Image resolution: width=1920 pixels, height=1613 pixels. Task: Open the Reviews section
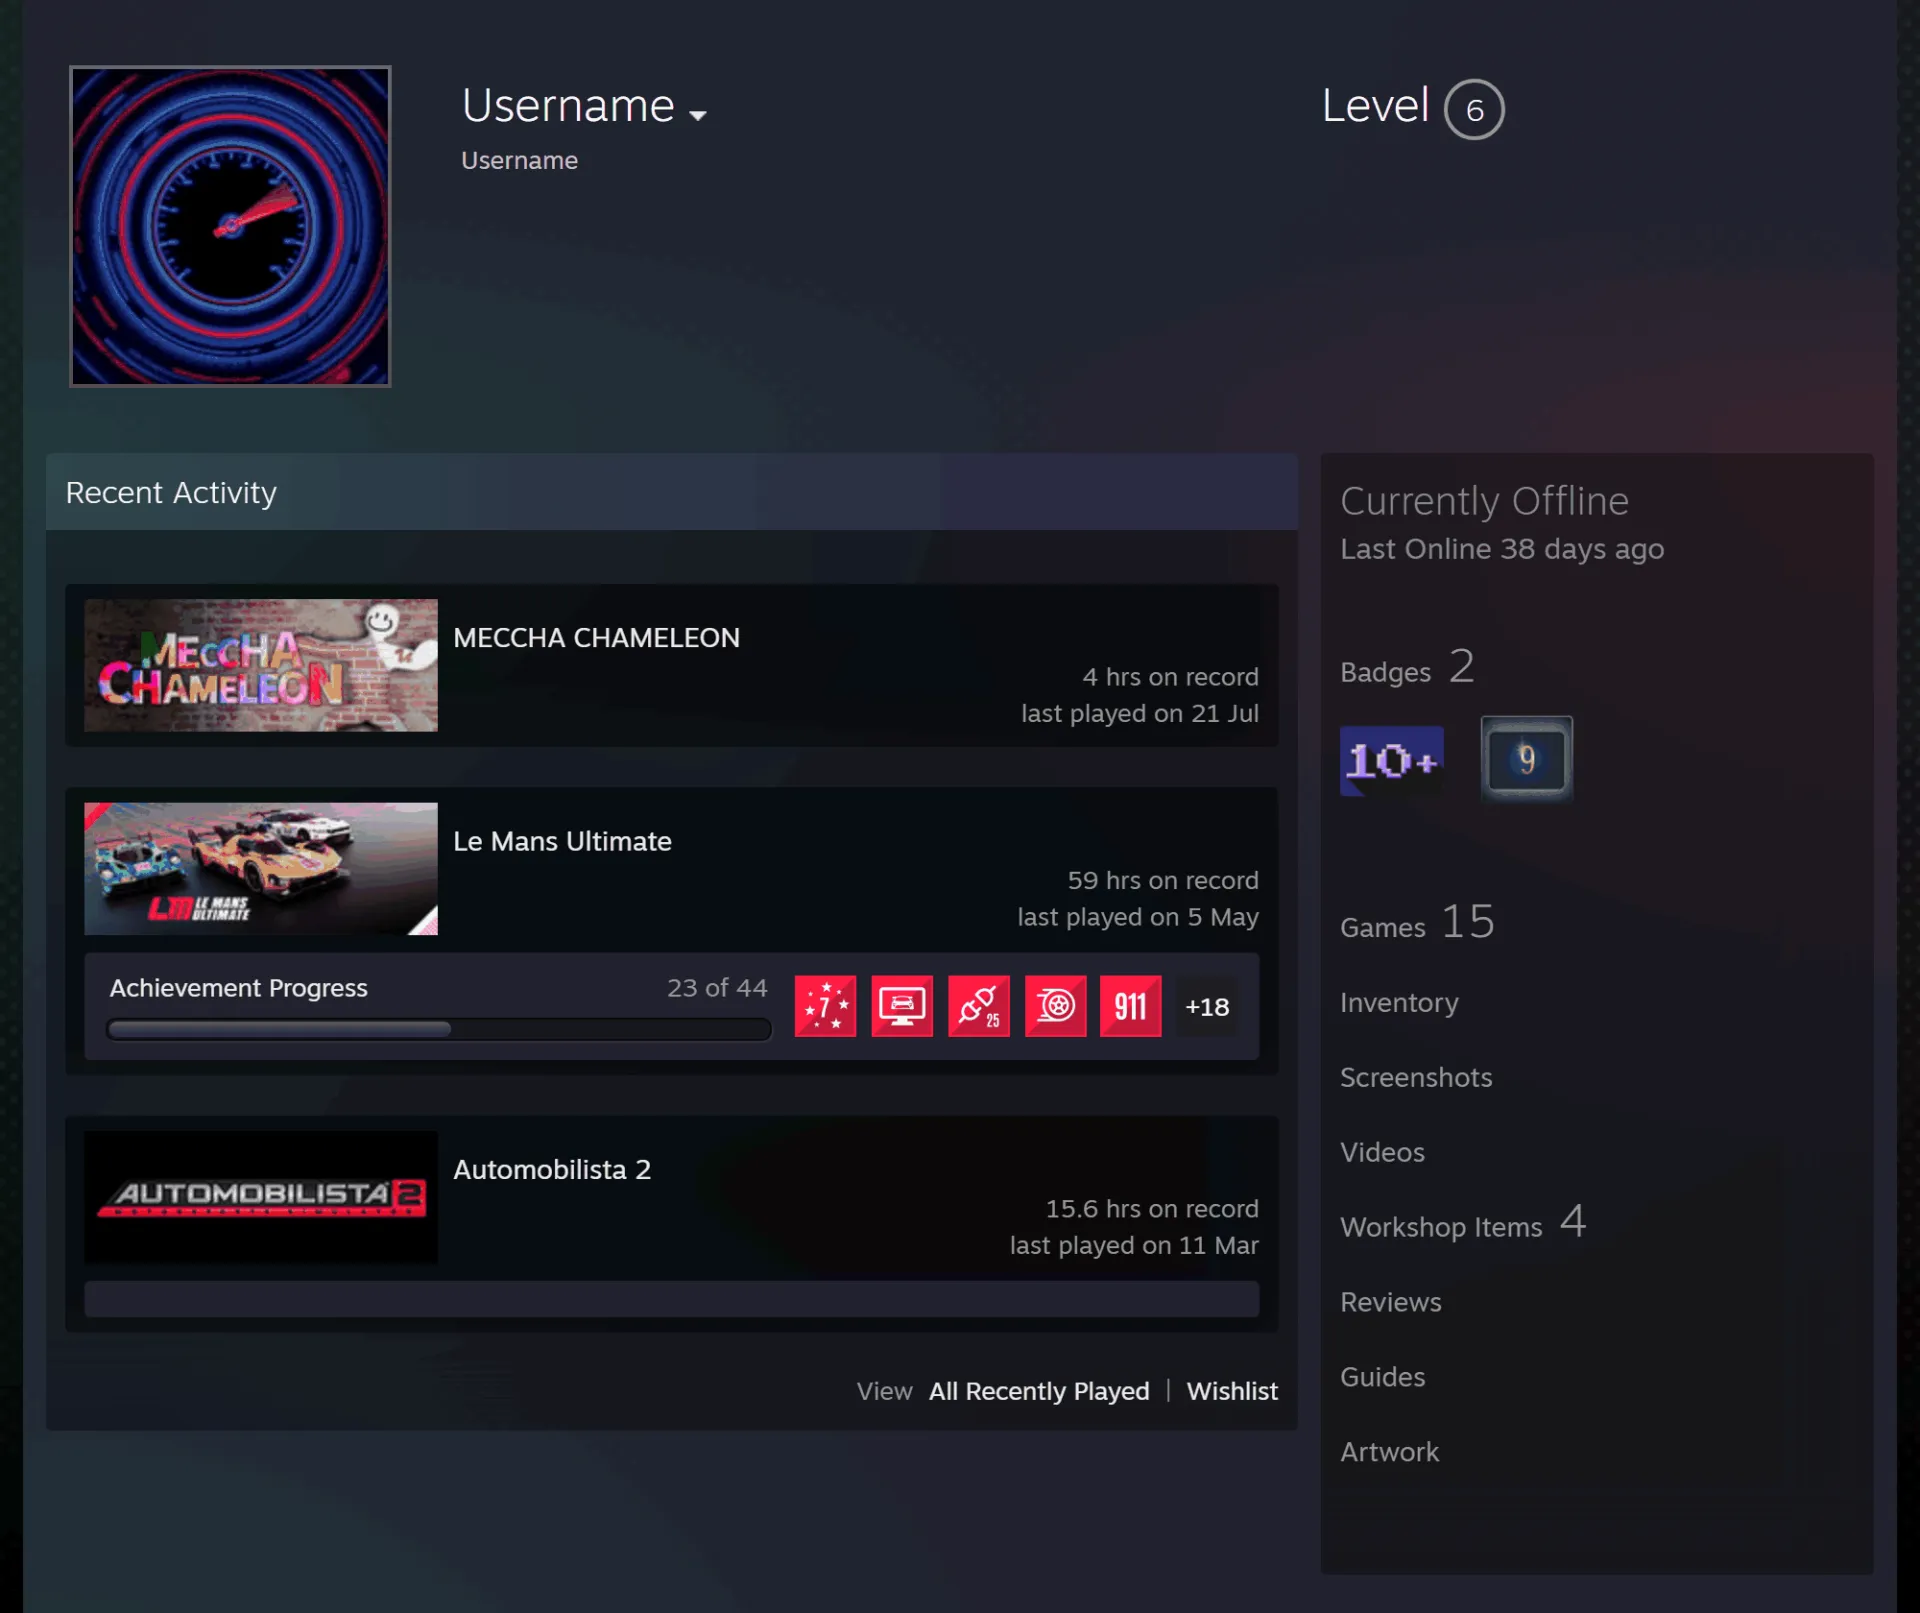coord(1391,1303)
